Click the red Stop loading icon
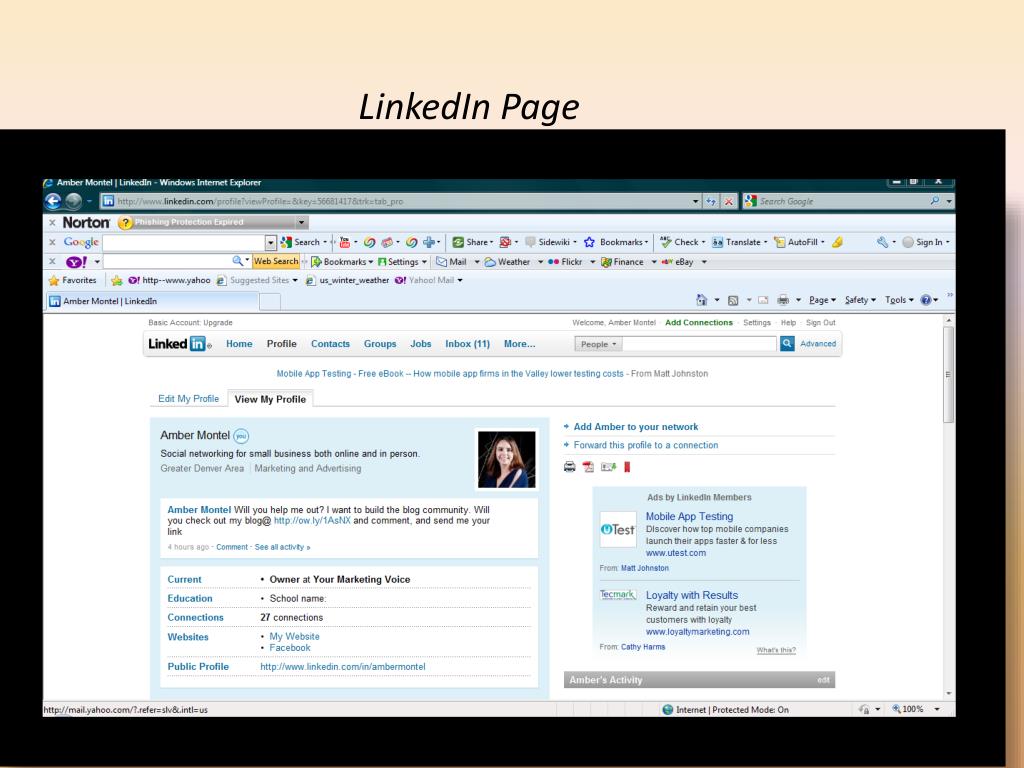This screenshot has width=1024, height=768. [x=729, y=201]
